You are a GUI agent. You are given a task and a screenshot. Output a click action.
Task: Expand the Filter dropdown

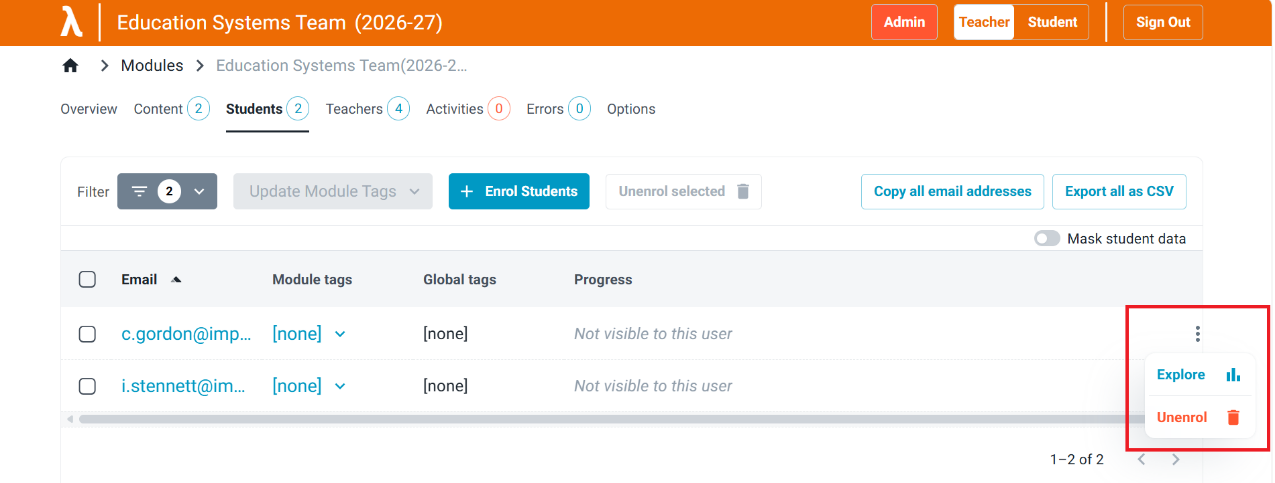(167, 191)
